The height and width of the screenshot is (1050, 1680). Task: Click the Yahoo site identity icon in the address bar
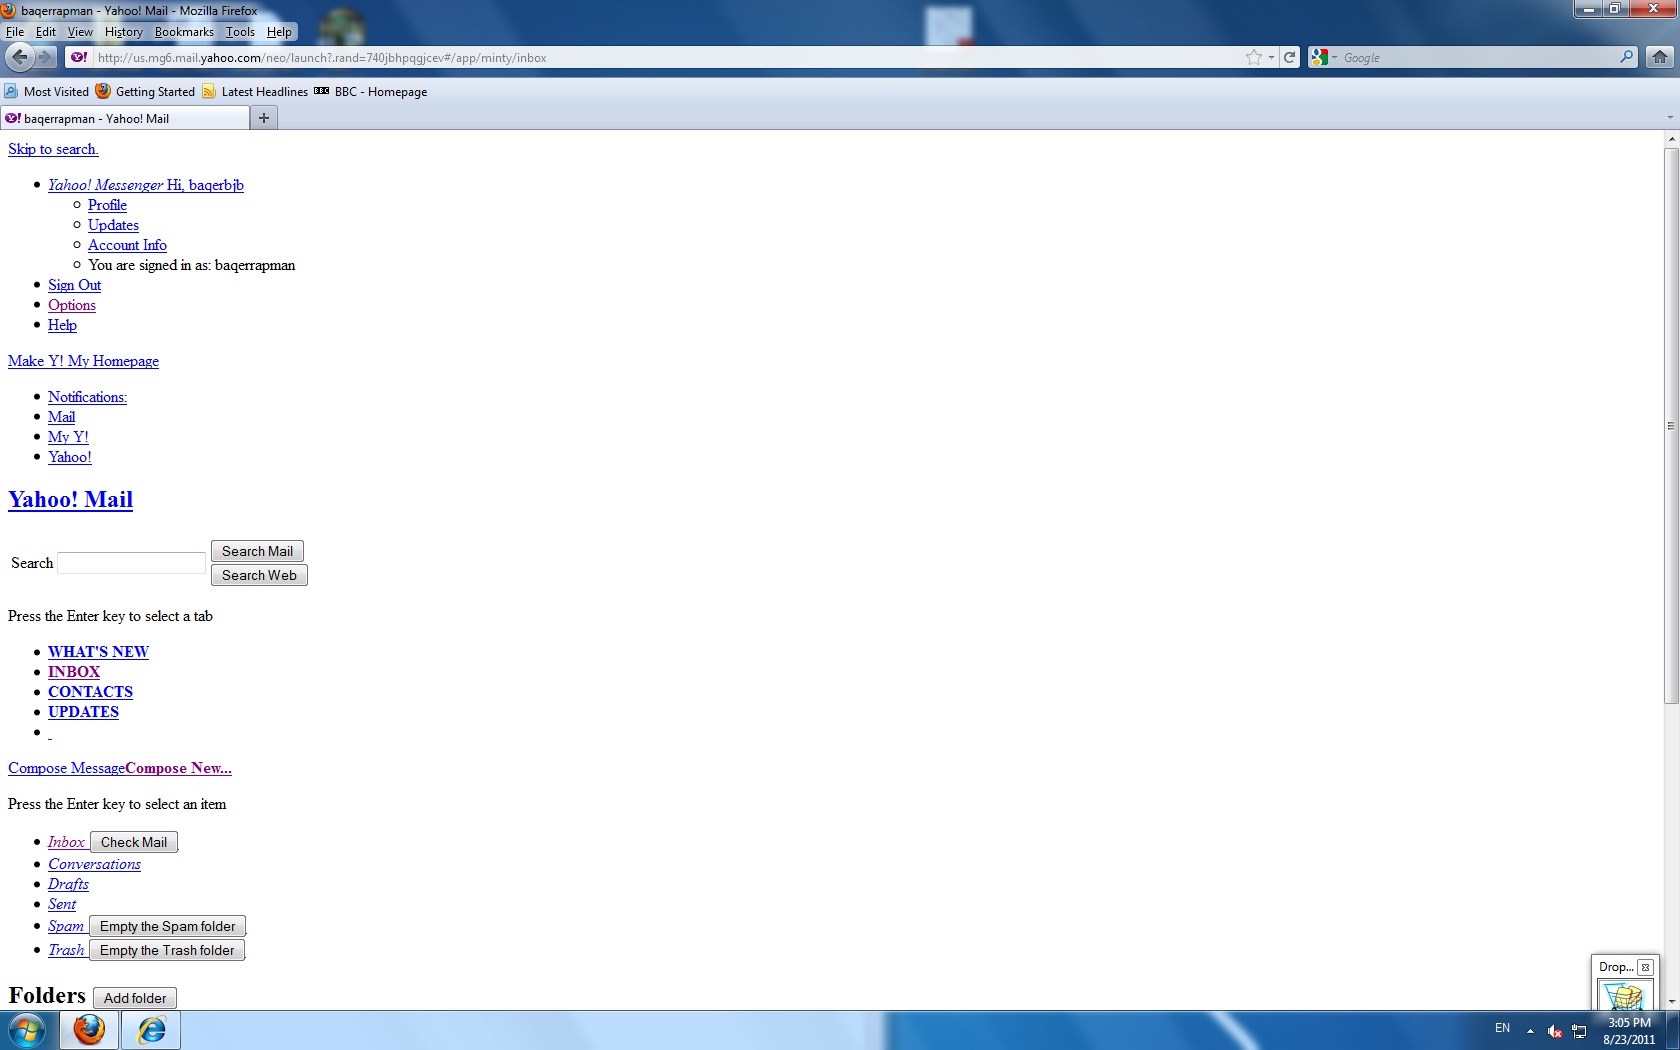[x=79, y=57]
